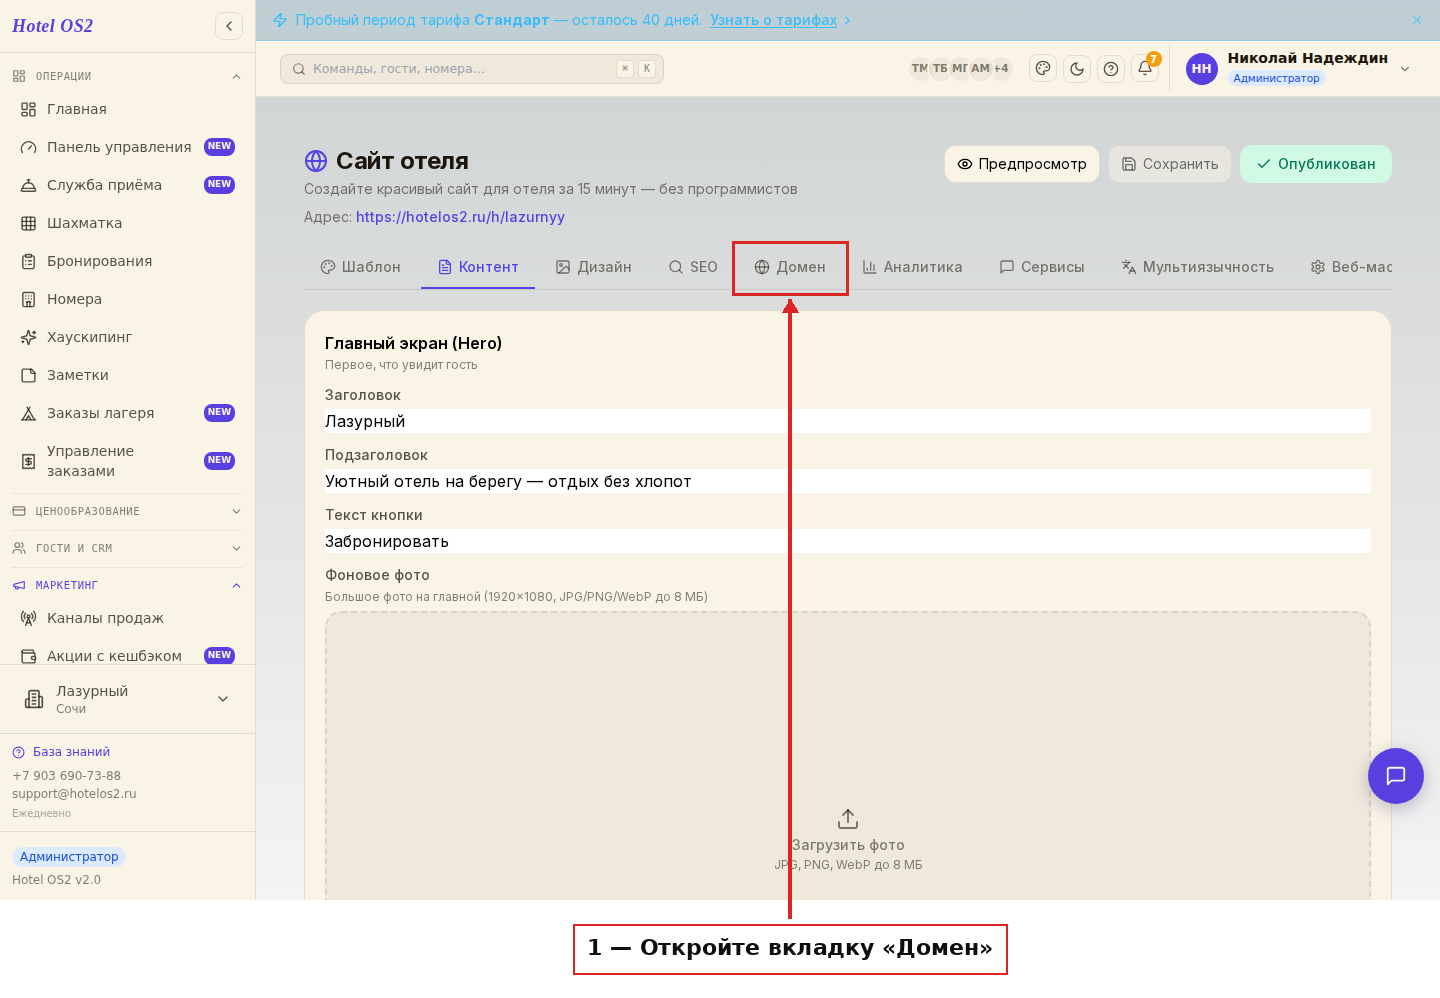
Task: Switch to the Аналитика tab
Action: point(912,267)
